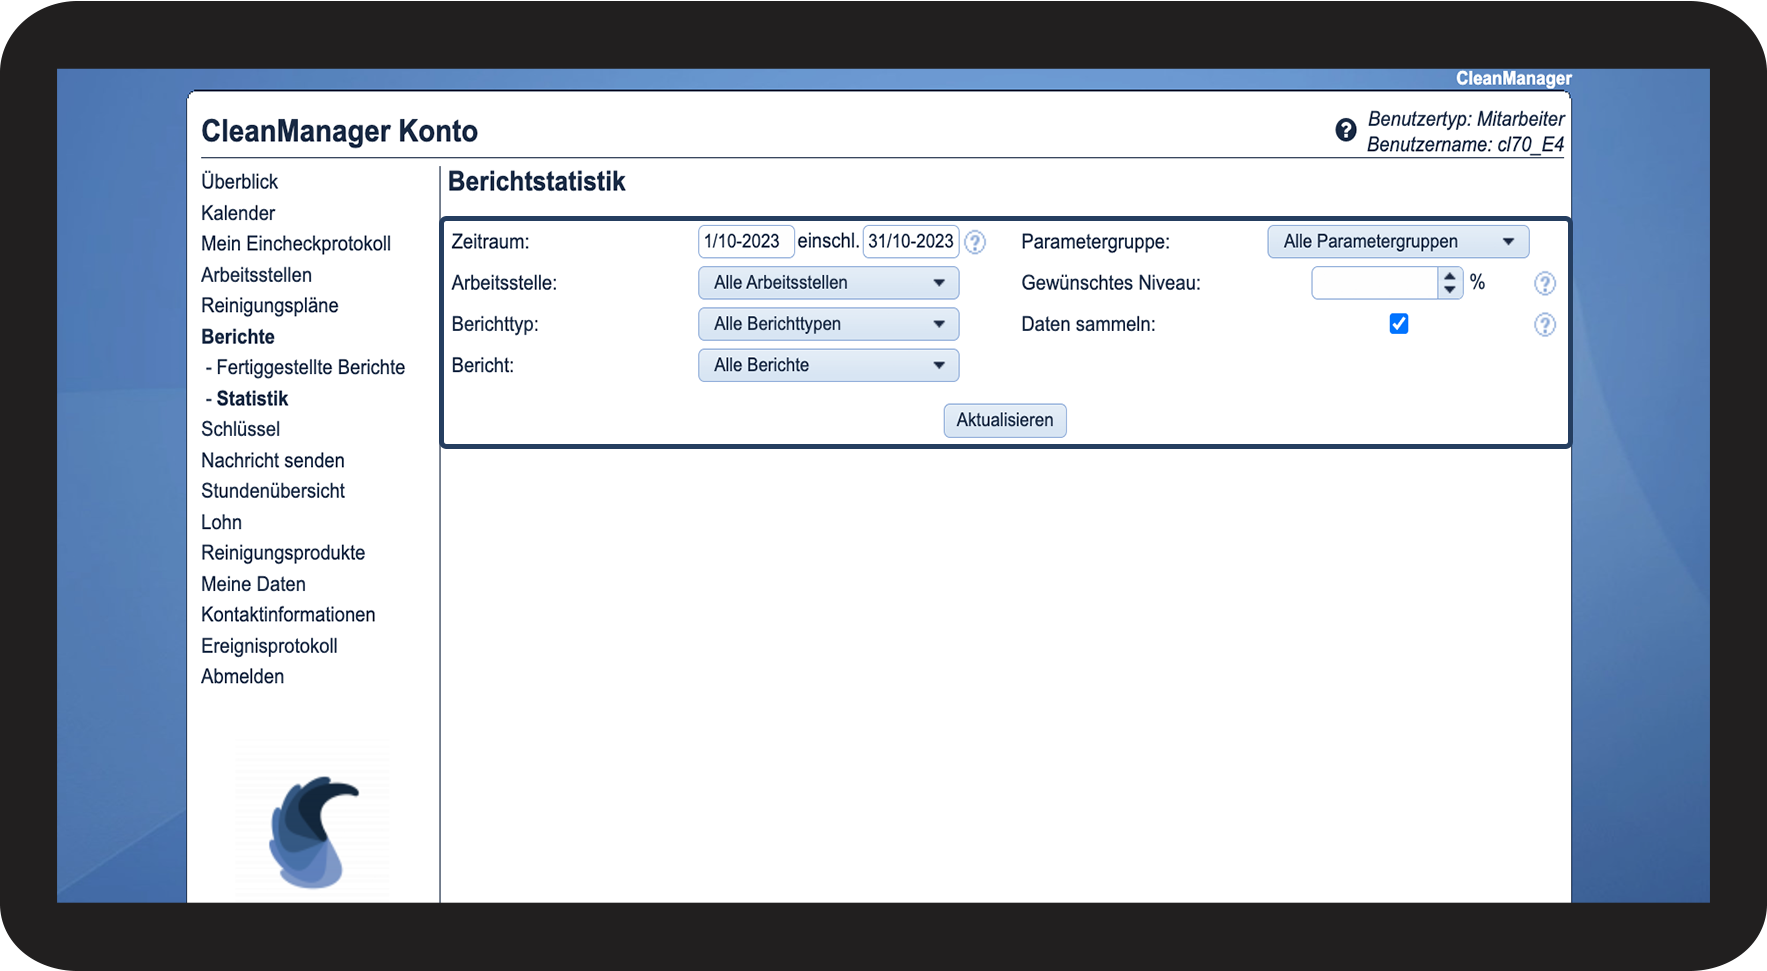Expand the Alle Berichttypen dropdown
This screenshot has width=1767, height=971.
828,324
